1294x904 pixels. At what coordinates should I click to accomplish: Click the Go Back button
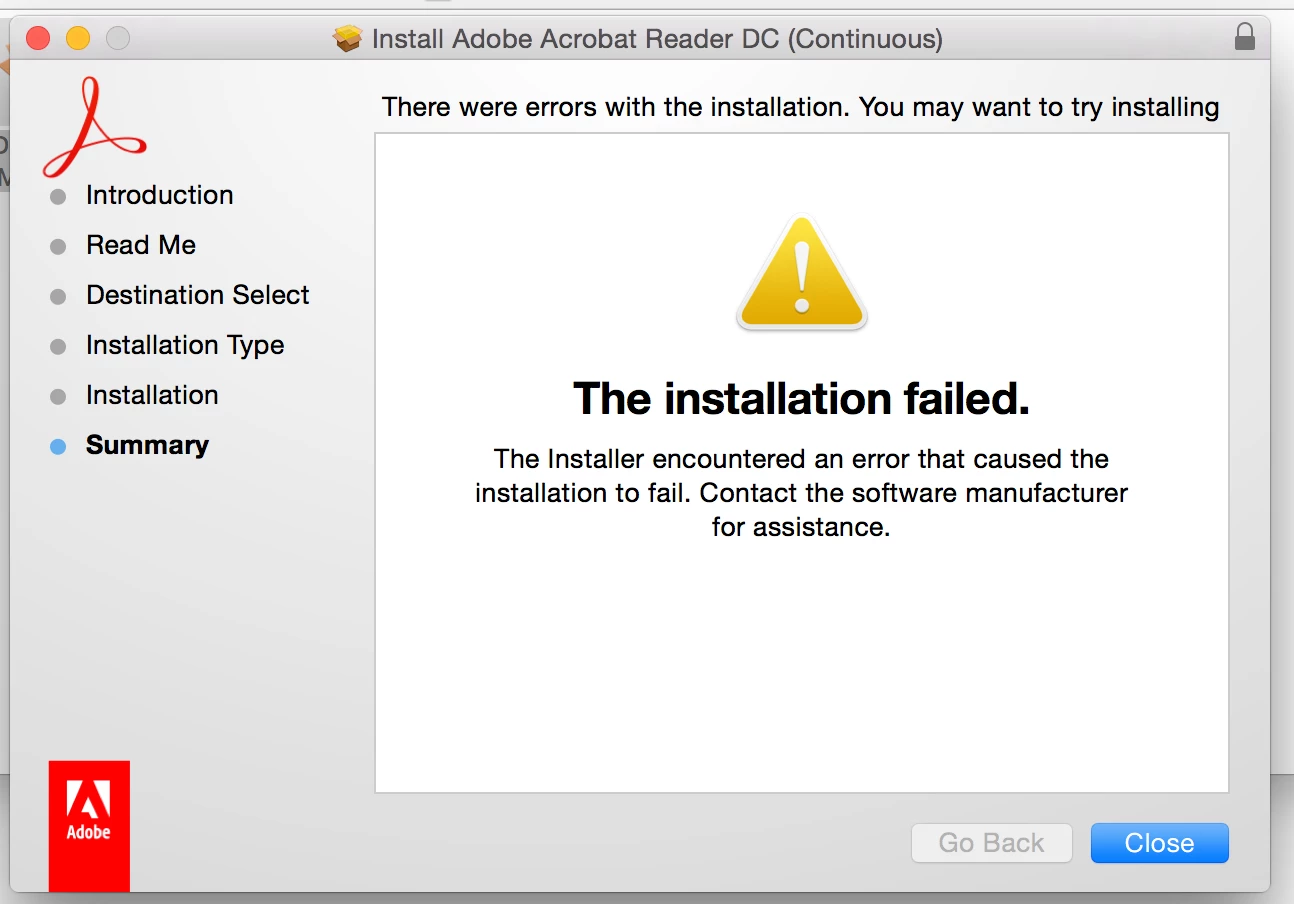pyautogui.click(x=991, y=843)
